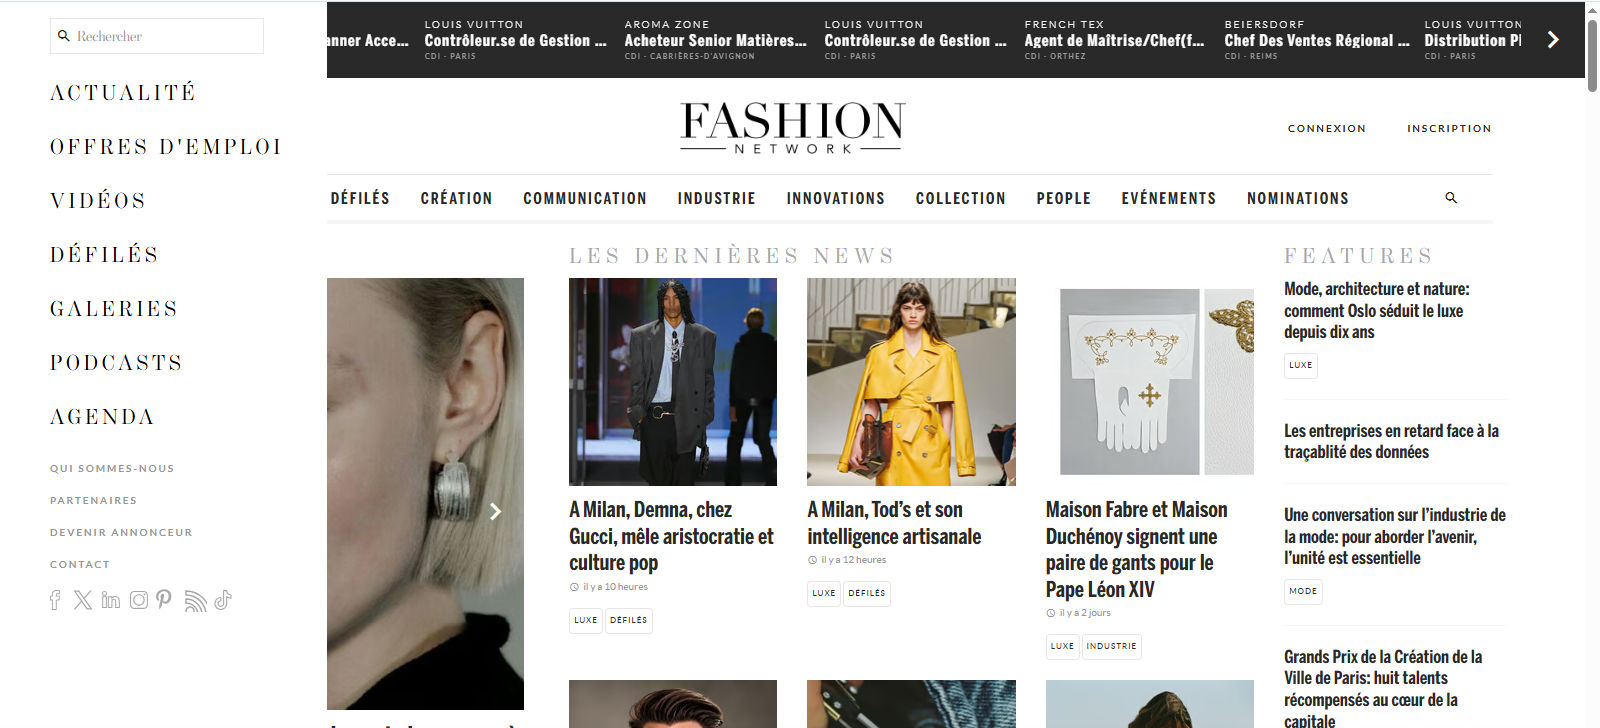Read the Demna chez Gucci article headline
Image resolution: width=1600 pixels, height=728 pixels.
672,536
